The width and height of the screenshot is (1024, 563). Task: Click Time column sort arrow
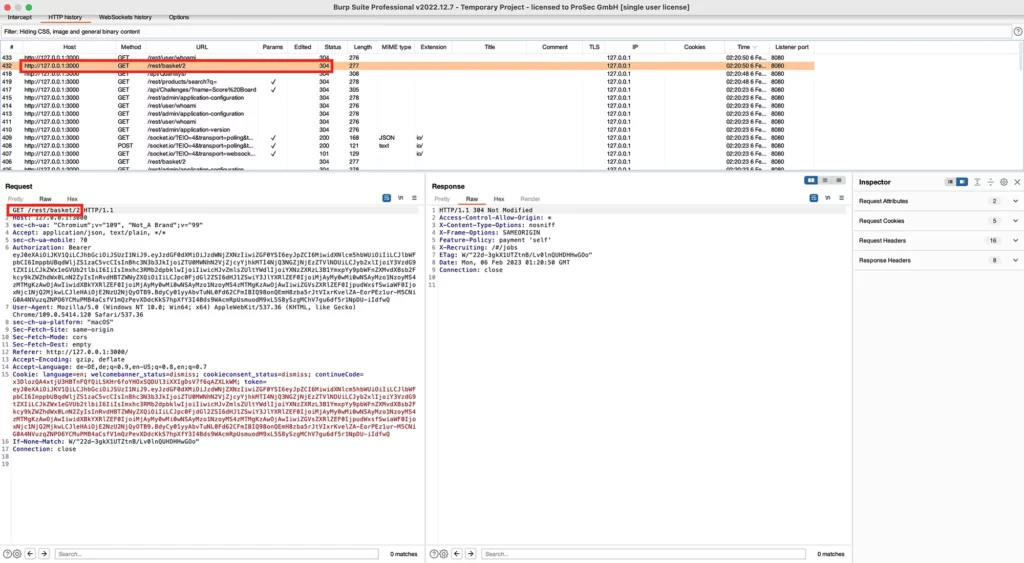click(x=755, y=47)
